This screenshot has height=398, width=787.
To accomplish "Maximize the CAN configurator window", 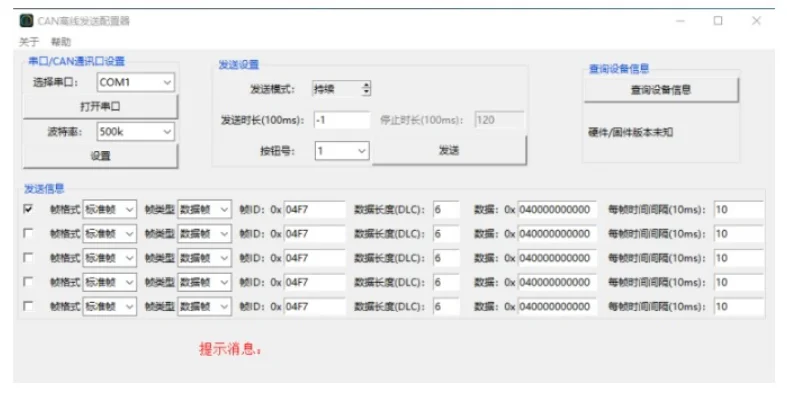I will click(x=718, y=21).
